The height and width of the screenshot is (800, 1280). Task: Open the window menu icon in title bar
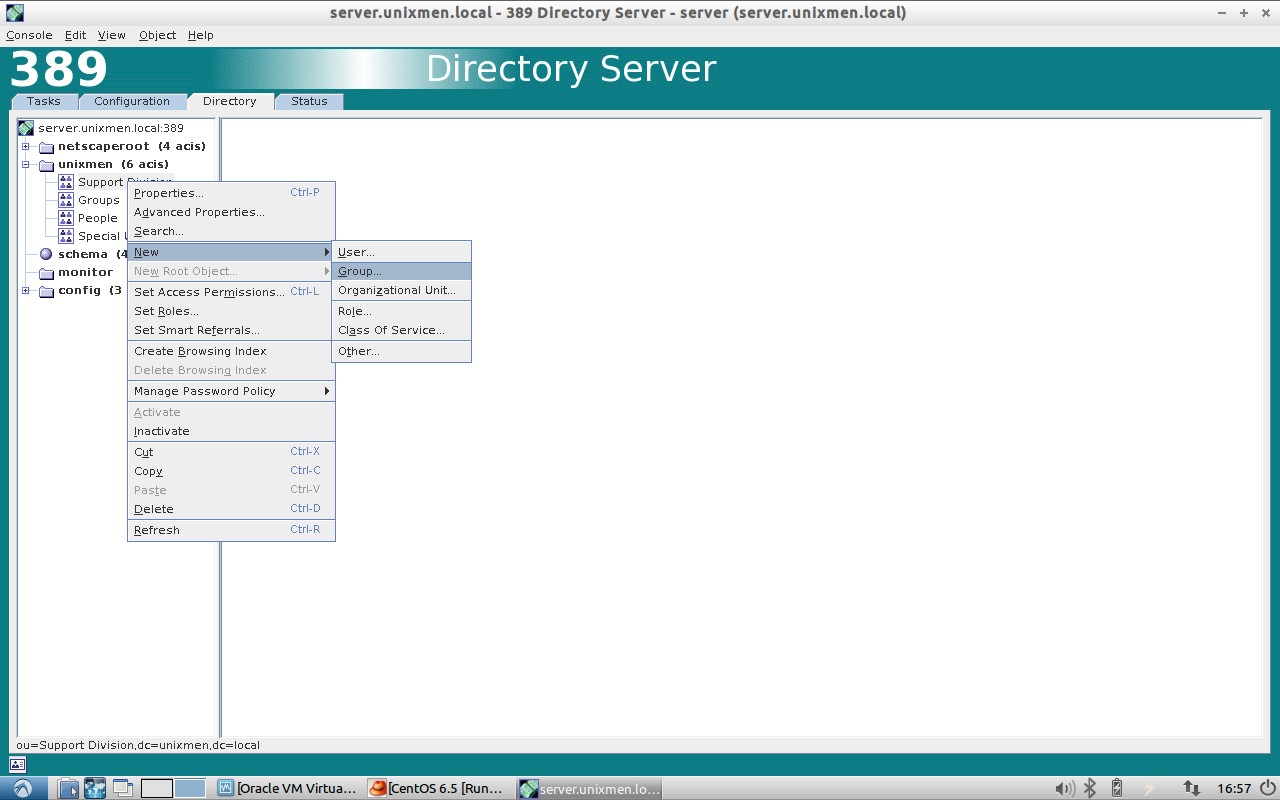pos(14,13)
